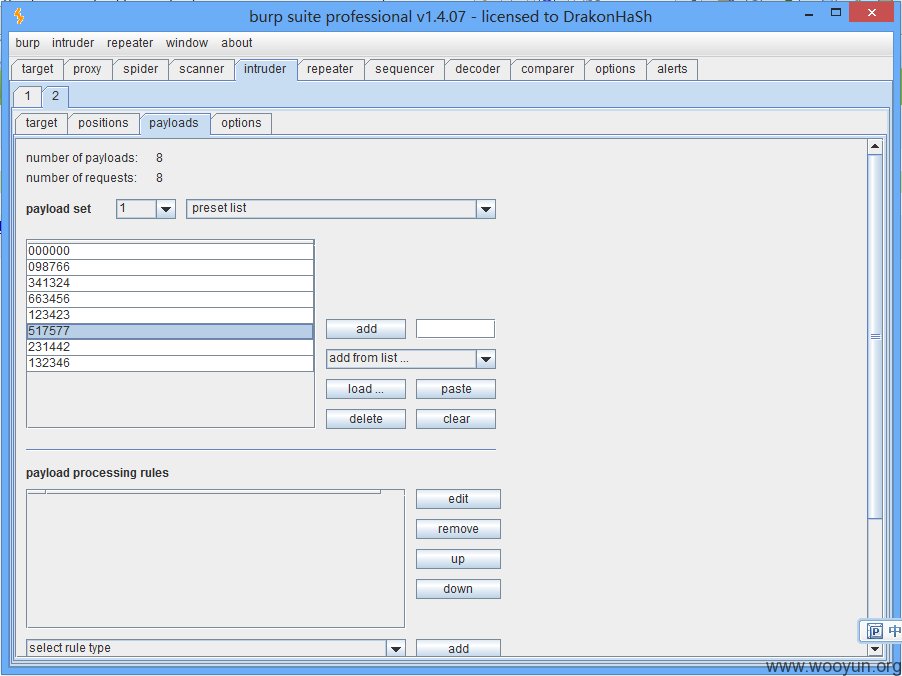Open the payloads sub-tab
The image size is (902, 676).
(174, 123)
